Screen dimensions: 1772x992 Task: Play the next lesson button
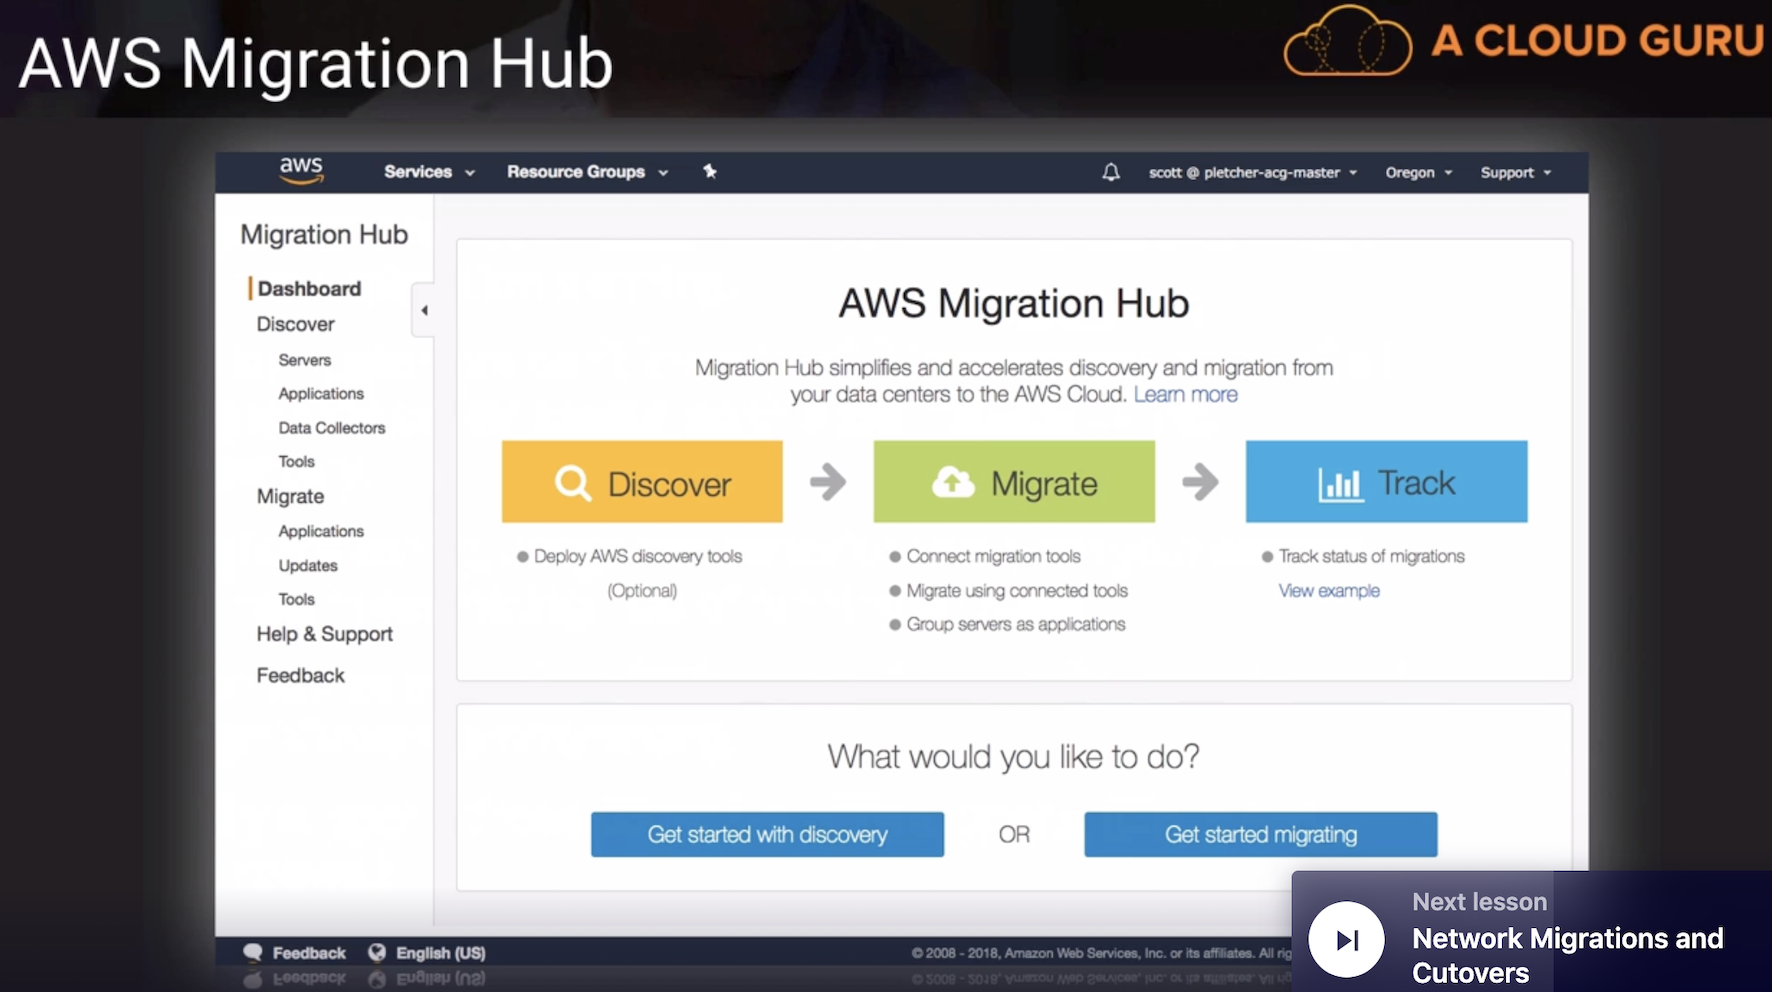(1346, 939)
